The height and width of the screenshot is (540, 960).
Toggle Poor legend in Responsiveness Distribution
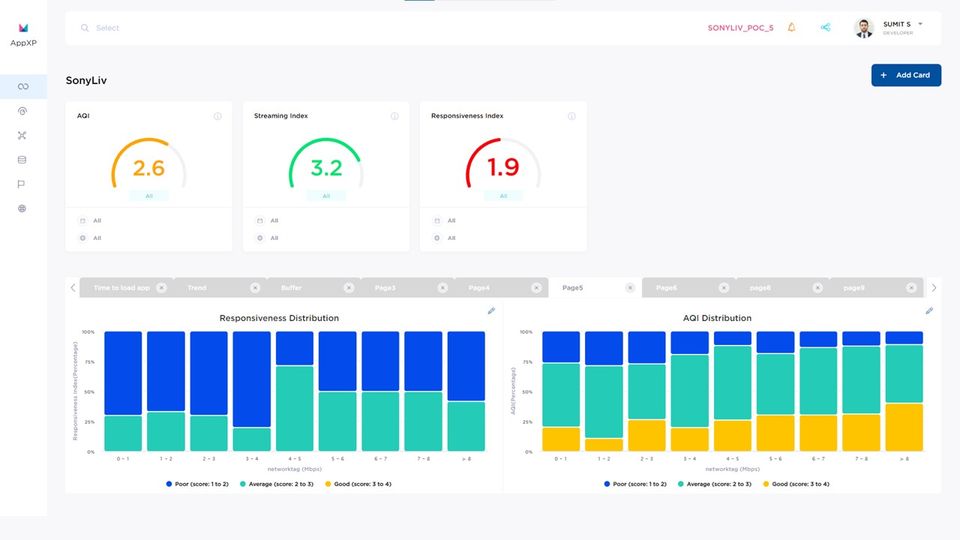(197, 484)
